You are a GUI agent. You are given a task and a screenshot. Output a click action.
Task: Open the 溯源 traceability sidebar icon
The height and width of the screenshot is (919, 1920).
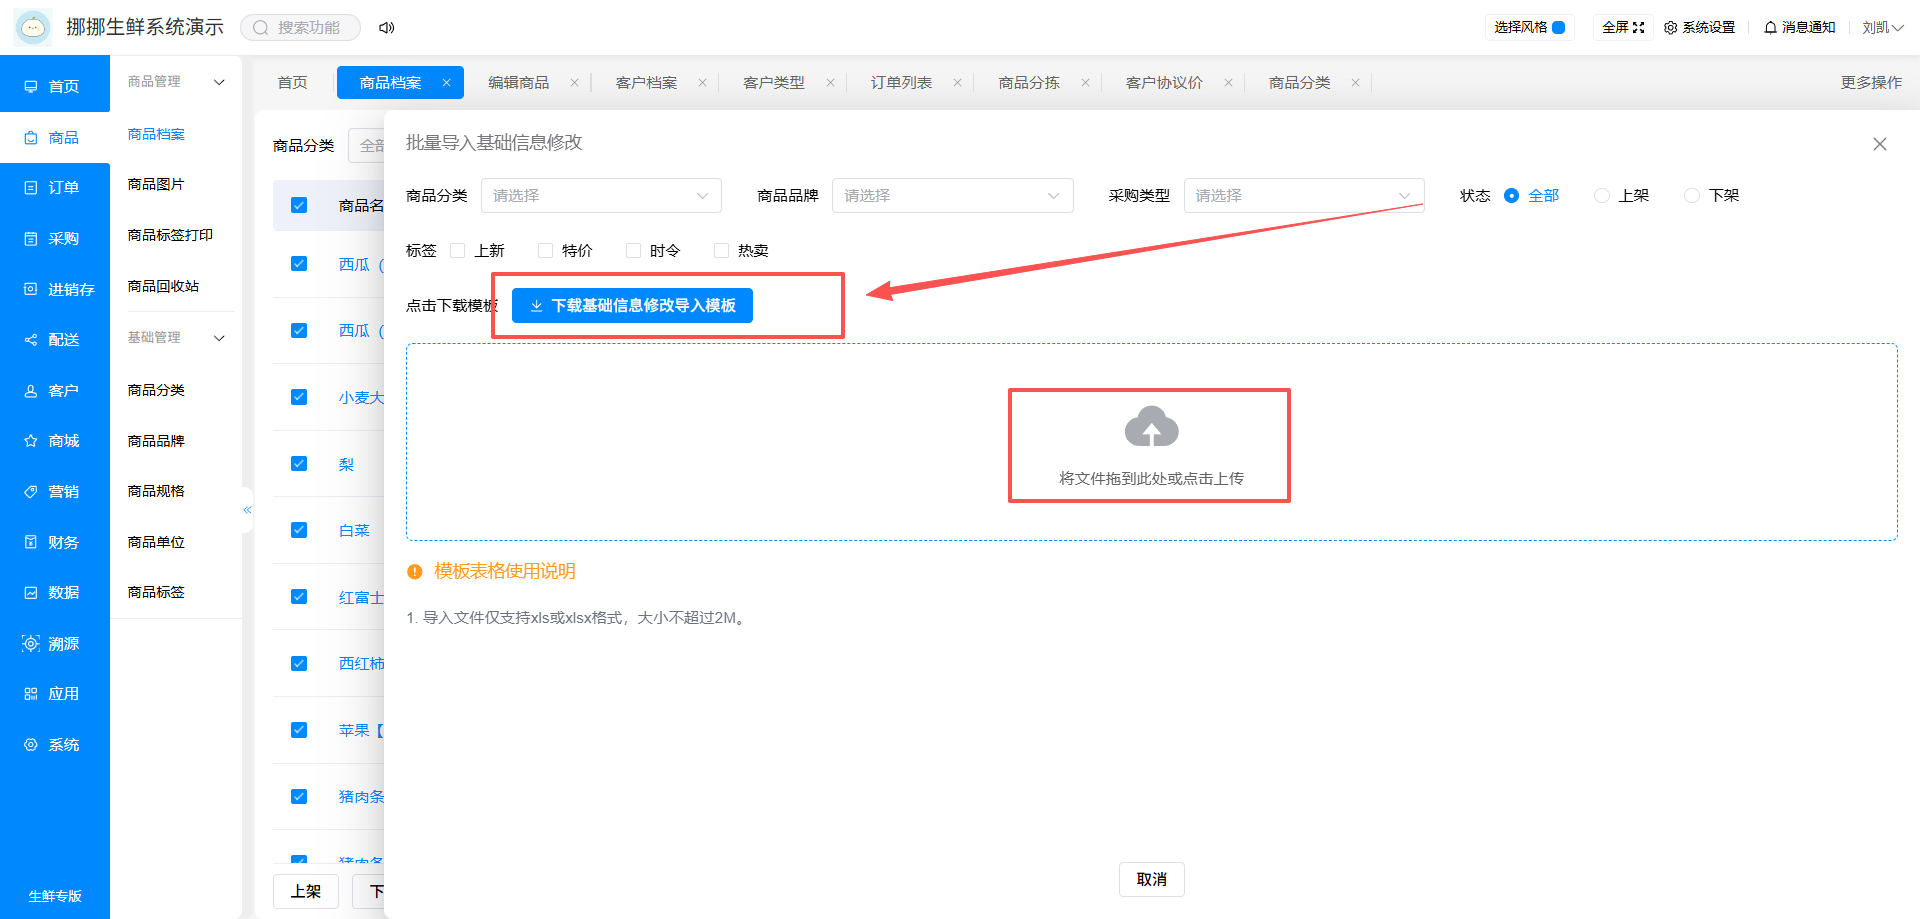(x=31, y=643)
